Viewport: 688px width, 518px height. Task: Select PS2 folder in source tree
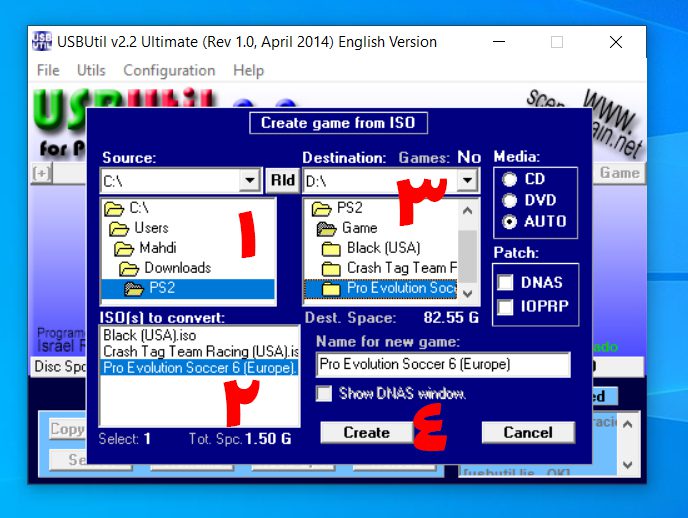point(188,289)
